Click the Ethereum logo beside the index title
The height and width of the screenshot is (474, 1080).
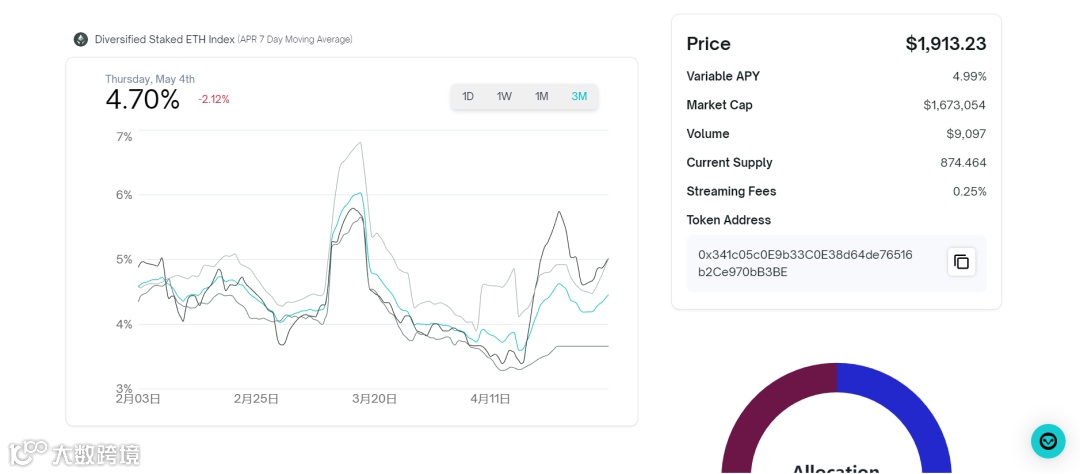[81, 40]
